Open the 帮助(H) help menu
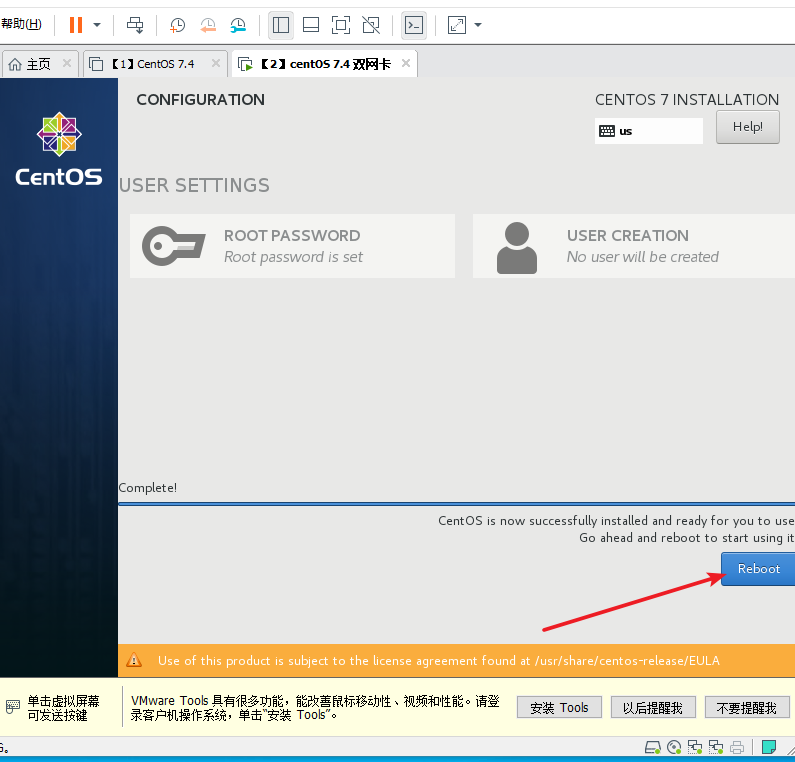Viewport: 795px width, 762px height. tap(21, 24)
